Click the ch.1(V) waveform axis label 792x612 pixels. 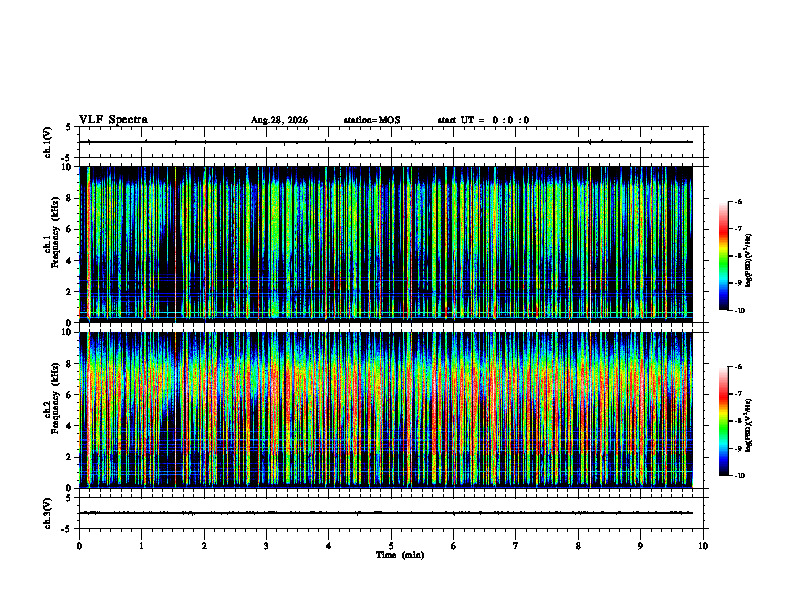[x=47, y=142]
